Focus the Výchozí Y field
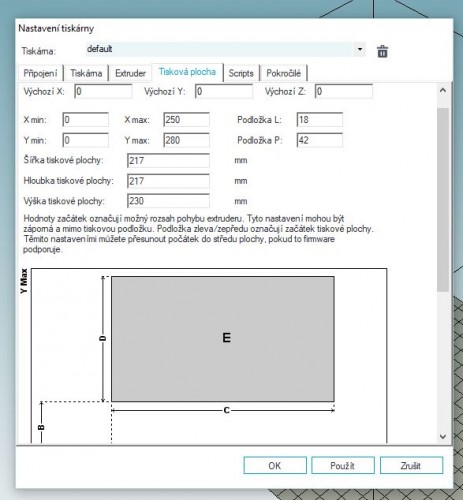The width and height of the screenshot is (463, 500). [224, 91]
